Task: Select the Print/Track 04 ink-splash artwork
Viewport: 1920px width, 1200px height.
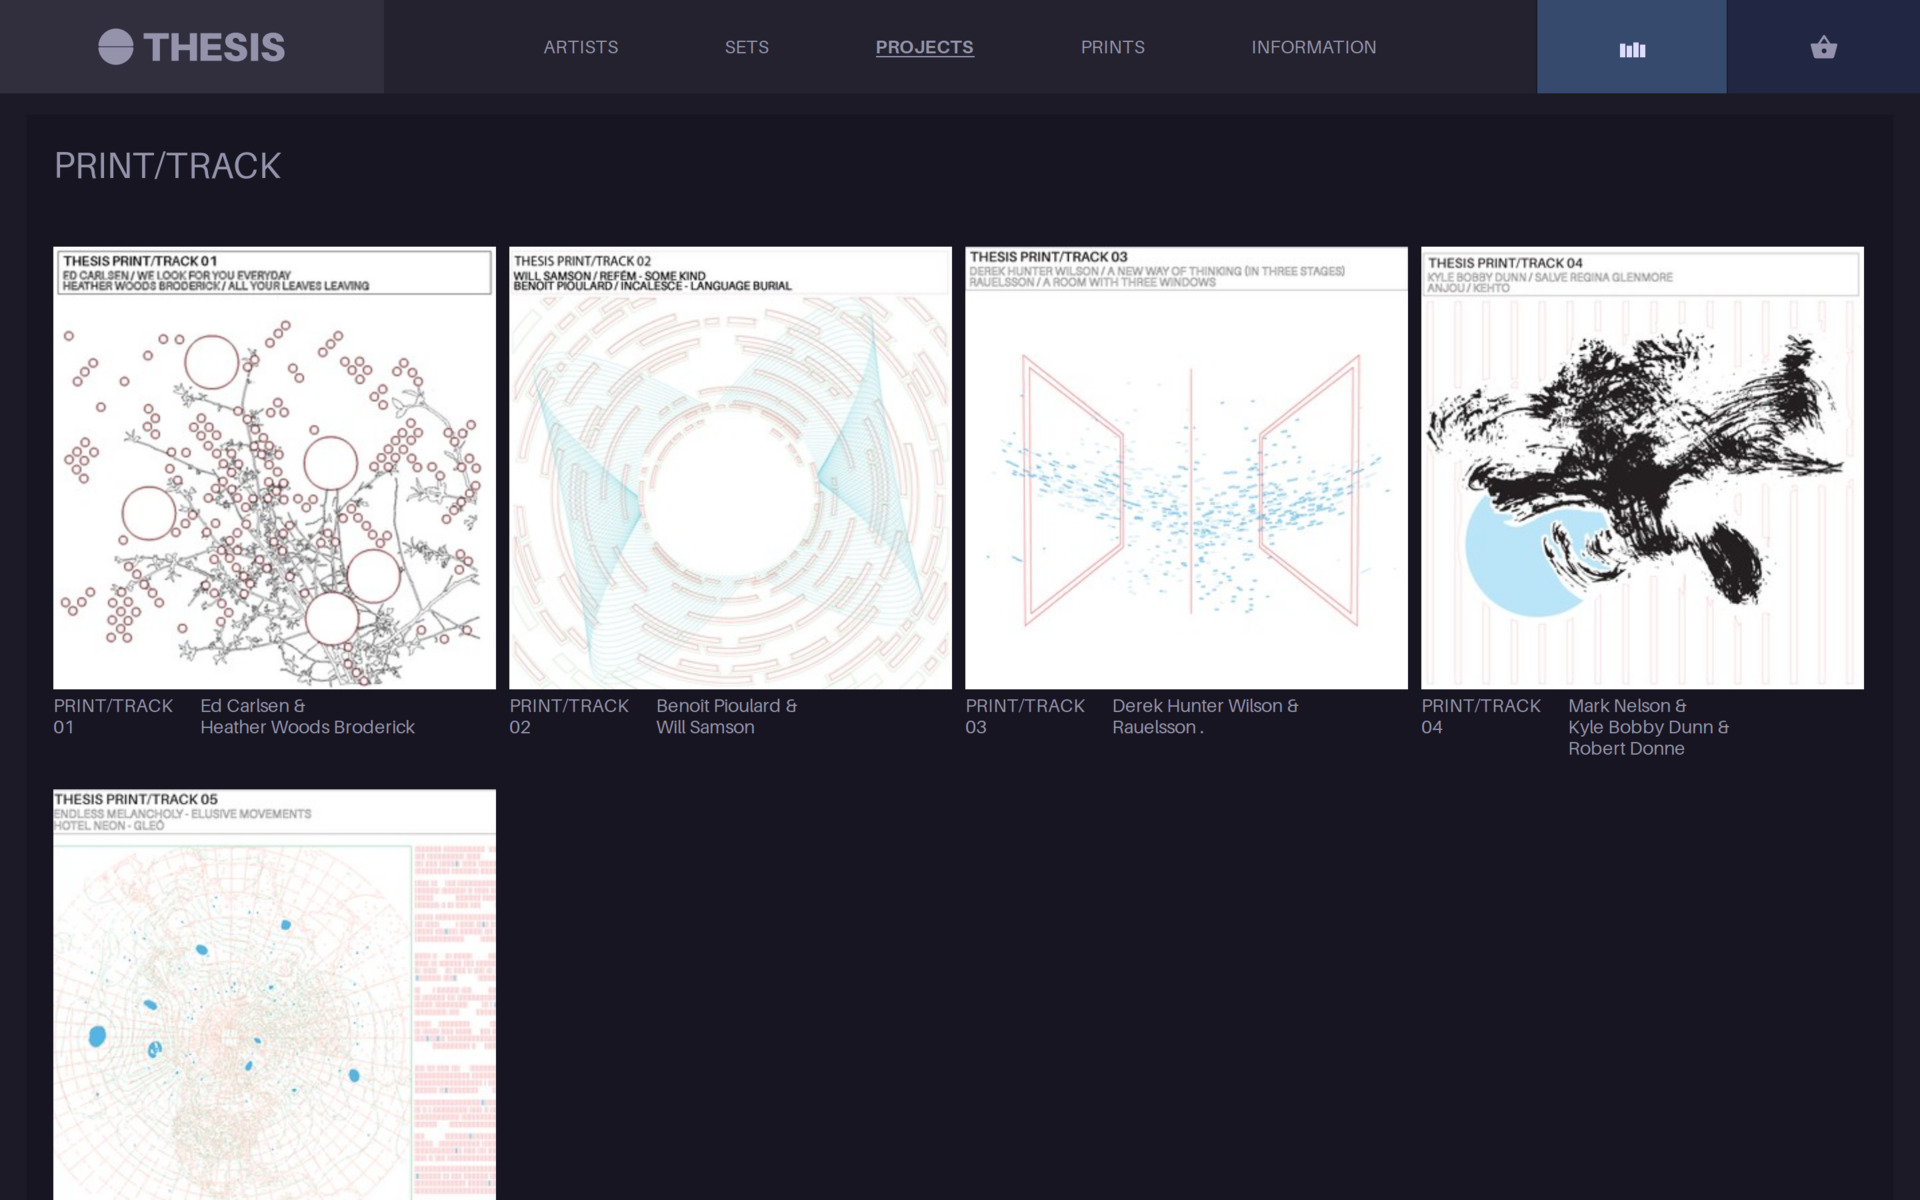Action: (x=1642, y=468)
